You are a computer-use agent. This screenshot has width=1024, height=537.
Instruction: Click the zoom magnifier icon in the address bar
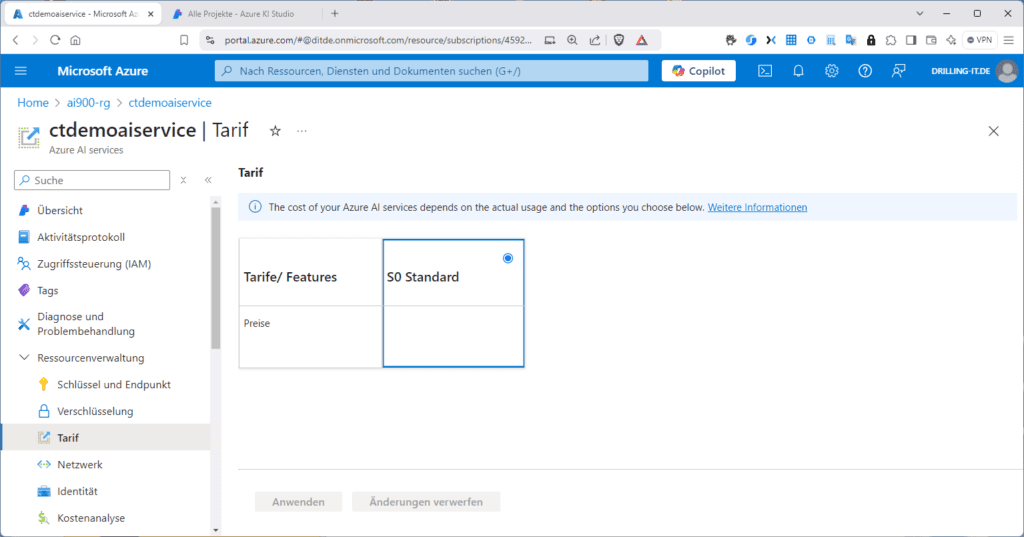pyautogui.click(x=572, y=40)
